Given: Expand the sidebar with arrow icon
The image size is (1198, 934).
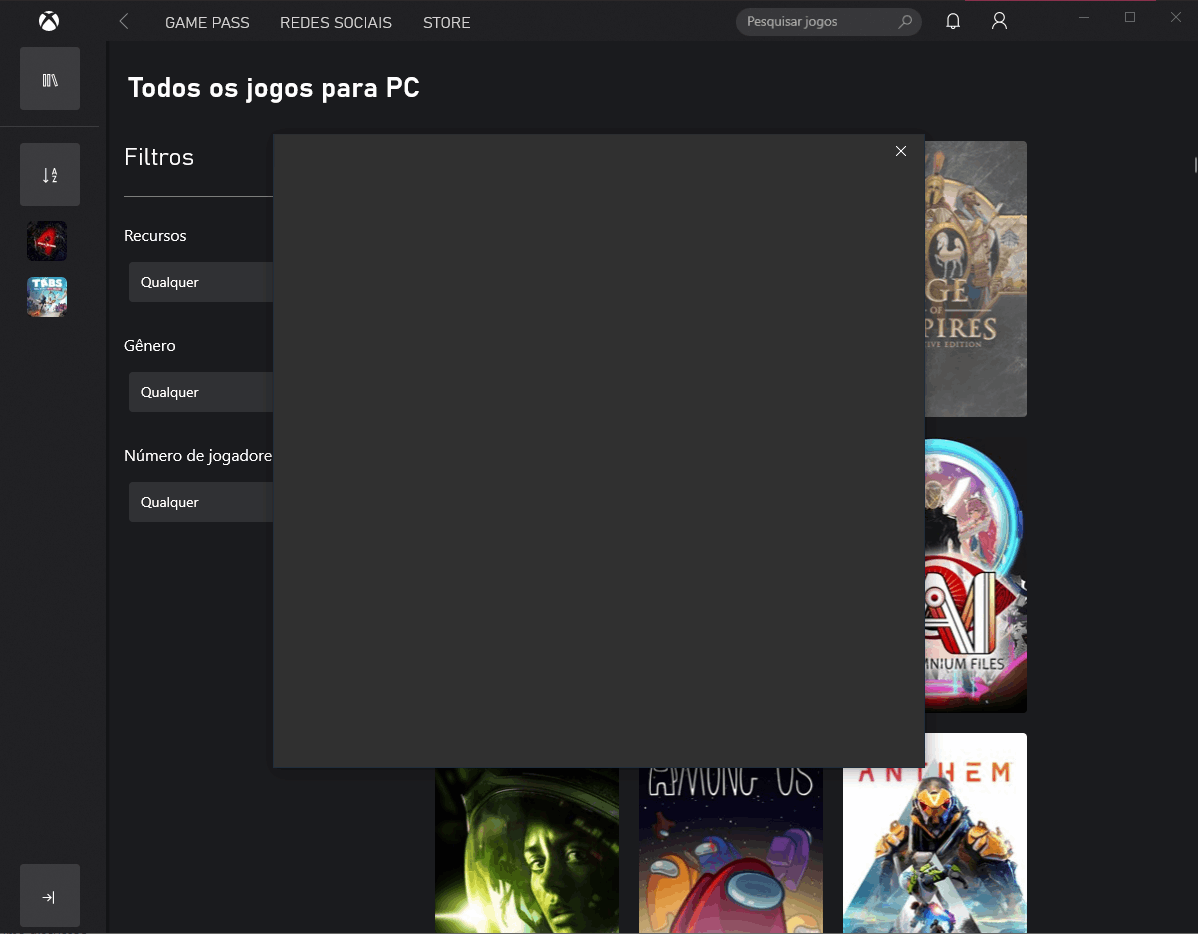Looking at the screenshot, I should coord(50,896).
